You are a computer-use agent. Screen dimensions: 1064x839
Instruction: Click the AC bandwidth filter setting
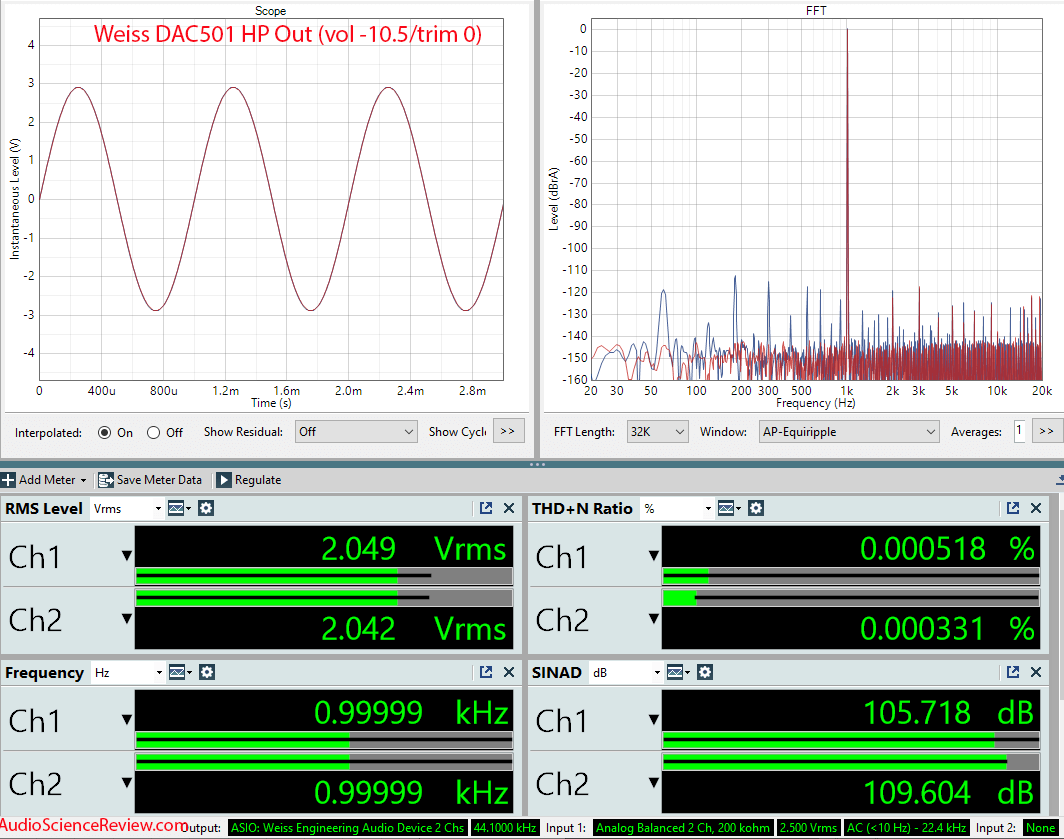(907, 827)
